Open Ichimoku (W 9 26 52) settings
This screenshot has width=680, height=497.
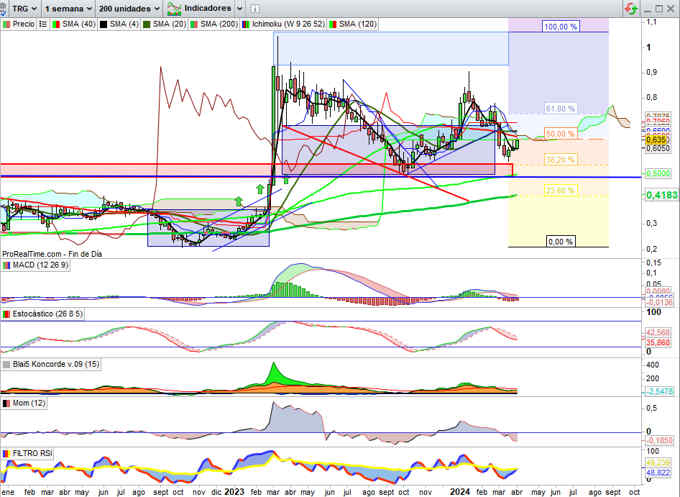tap(283, 24)
